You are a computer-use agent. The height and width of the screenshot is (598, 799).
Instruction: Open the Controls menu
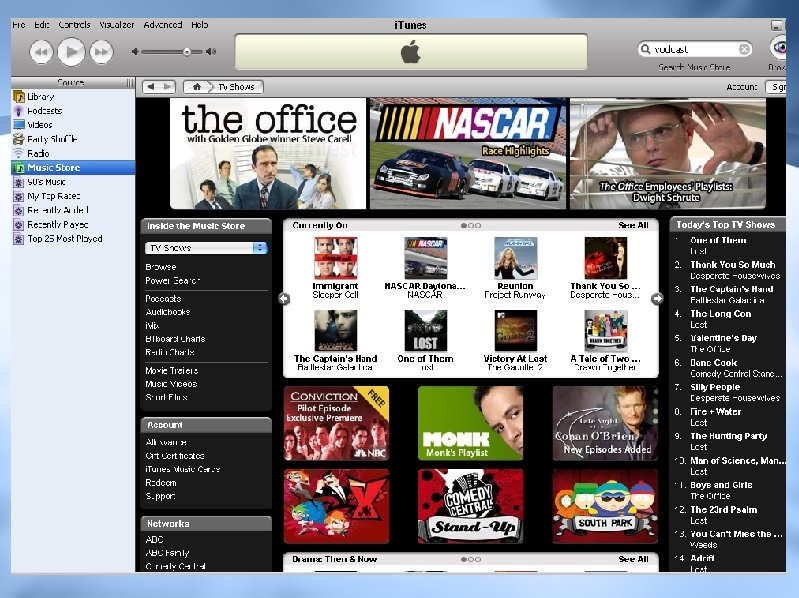tap(74, 24)
